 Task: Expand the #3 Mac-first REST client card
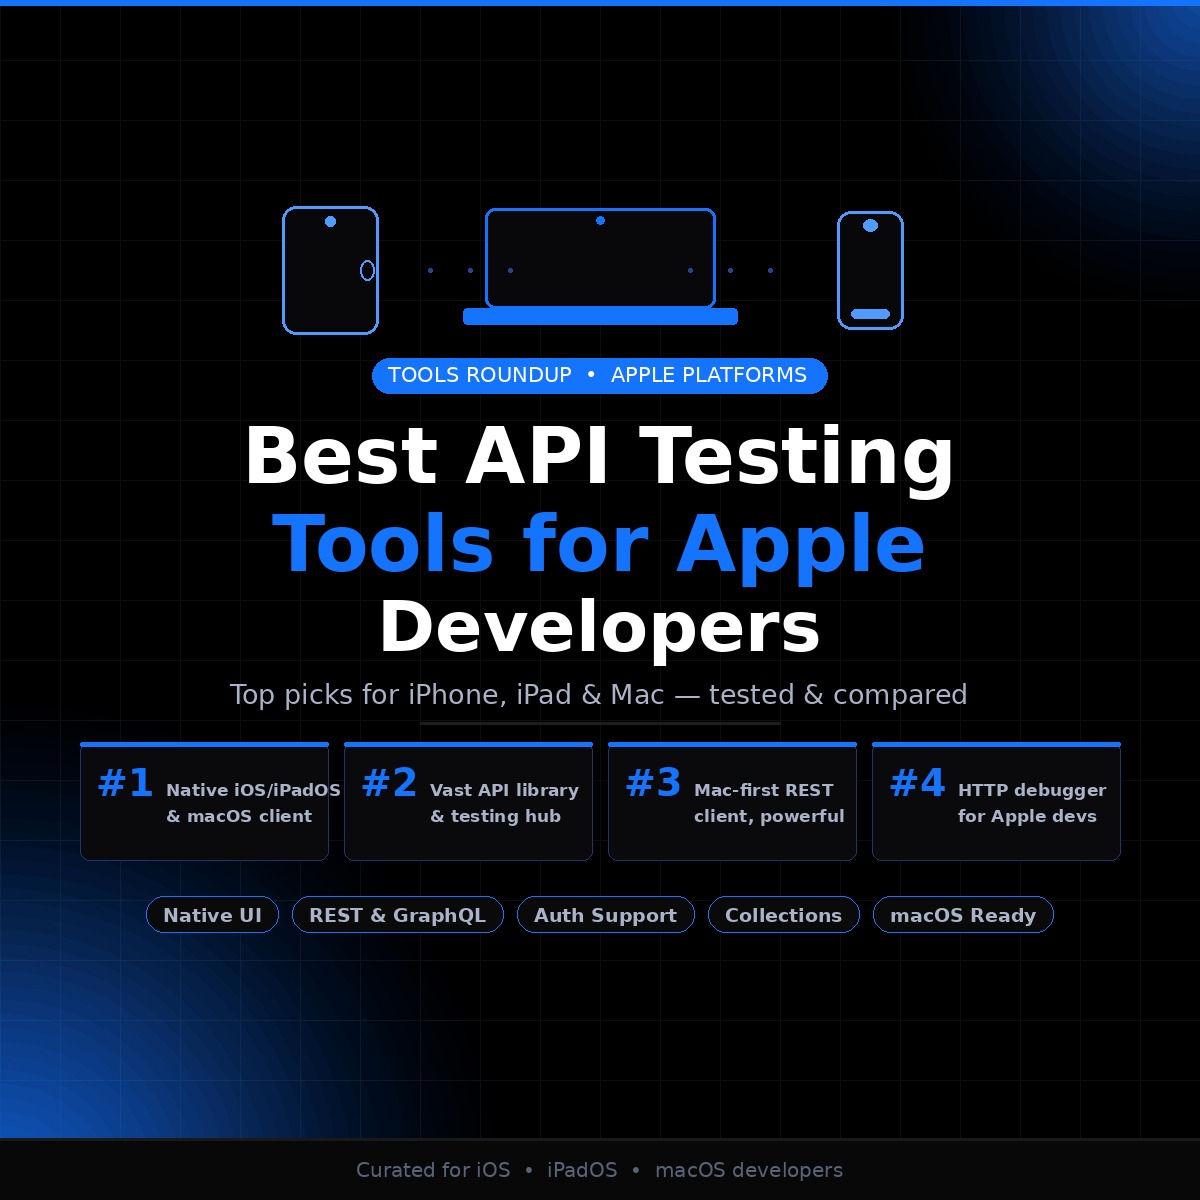pos(732,800)
